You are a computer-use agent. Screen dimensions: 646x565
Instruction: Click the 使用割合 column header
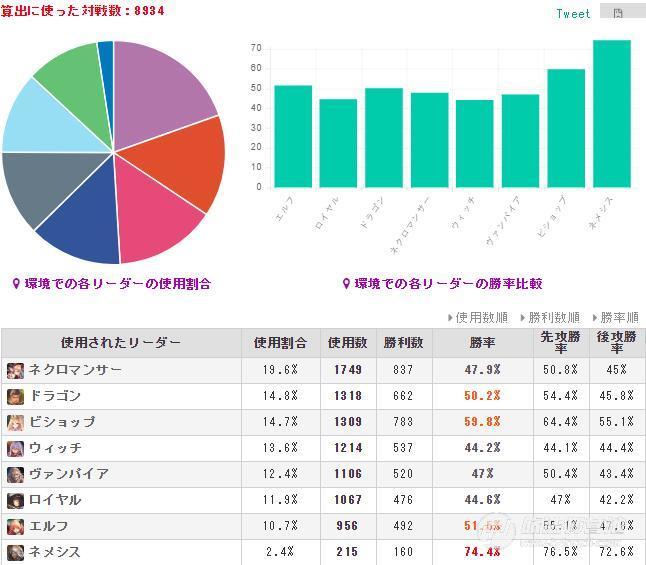click(280, 343)
